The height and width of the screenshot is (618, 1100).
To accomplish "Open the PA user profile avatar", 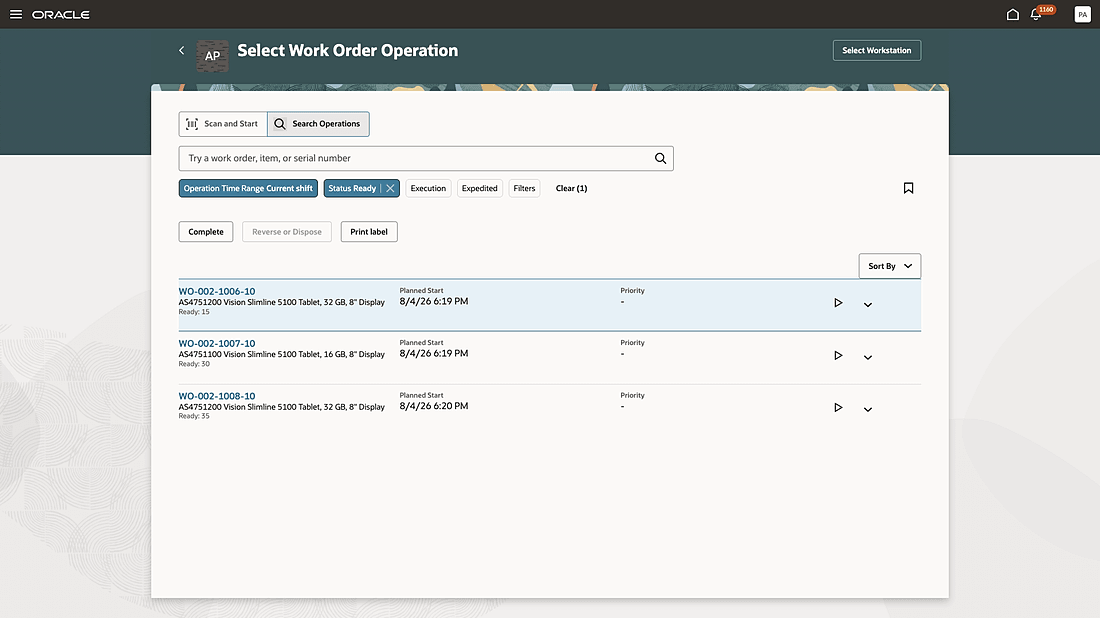I will 1082,14.
